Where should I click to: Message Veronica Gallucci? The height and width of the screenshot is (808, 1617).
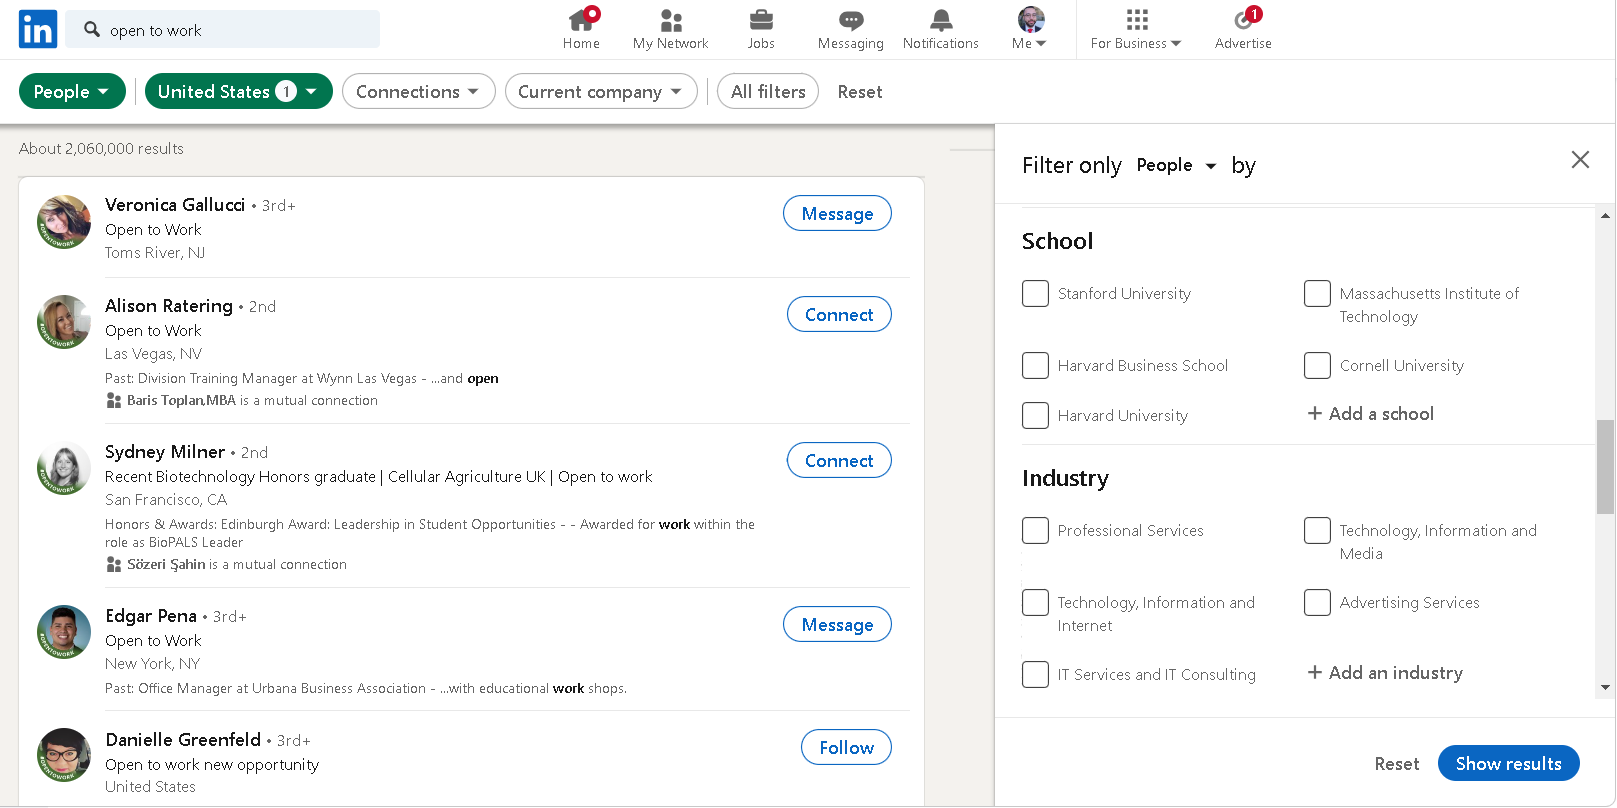click(838, 214)
